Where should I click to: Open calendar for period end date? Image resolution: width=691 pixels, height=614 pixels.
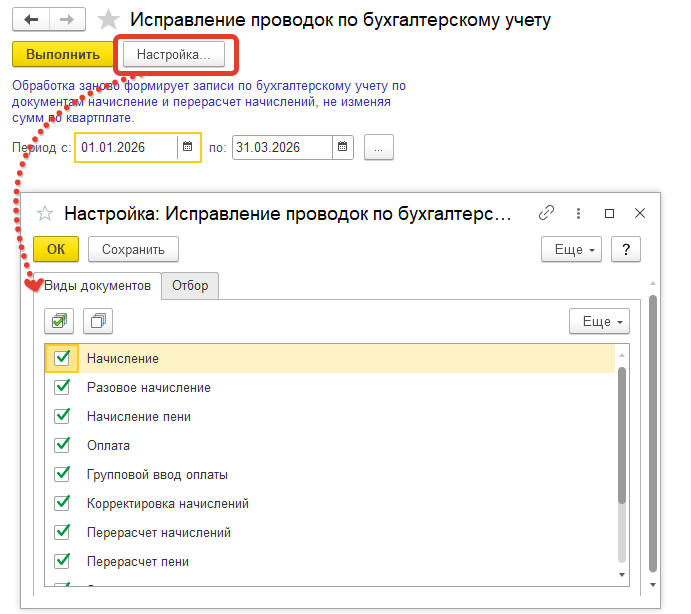coord(342,147)
